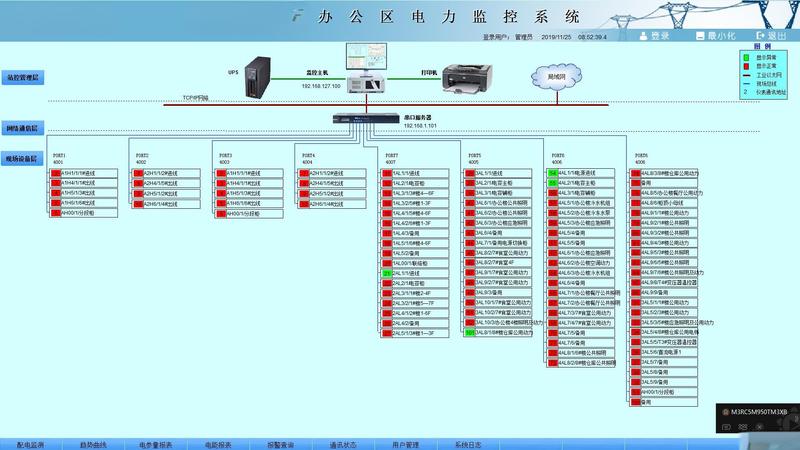Click red status indicator for A1H1/1/1#进线 under PORT1
This screenshot has width=800, height=450.
click(x=56, y=173)
